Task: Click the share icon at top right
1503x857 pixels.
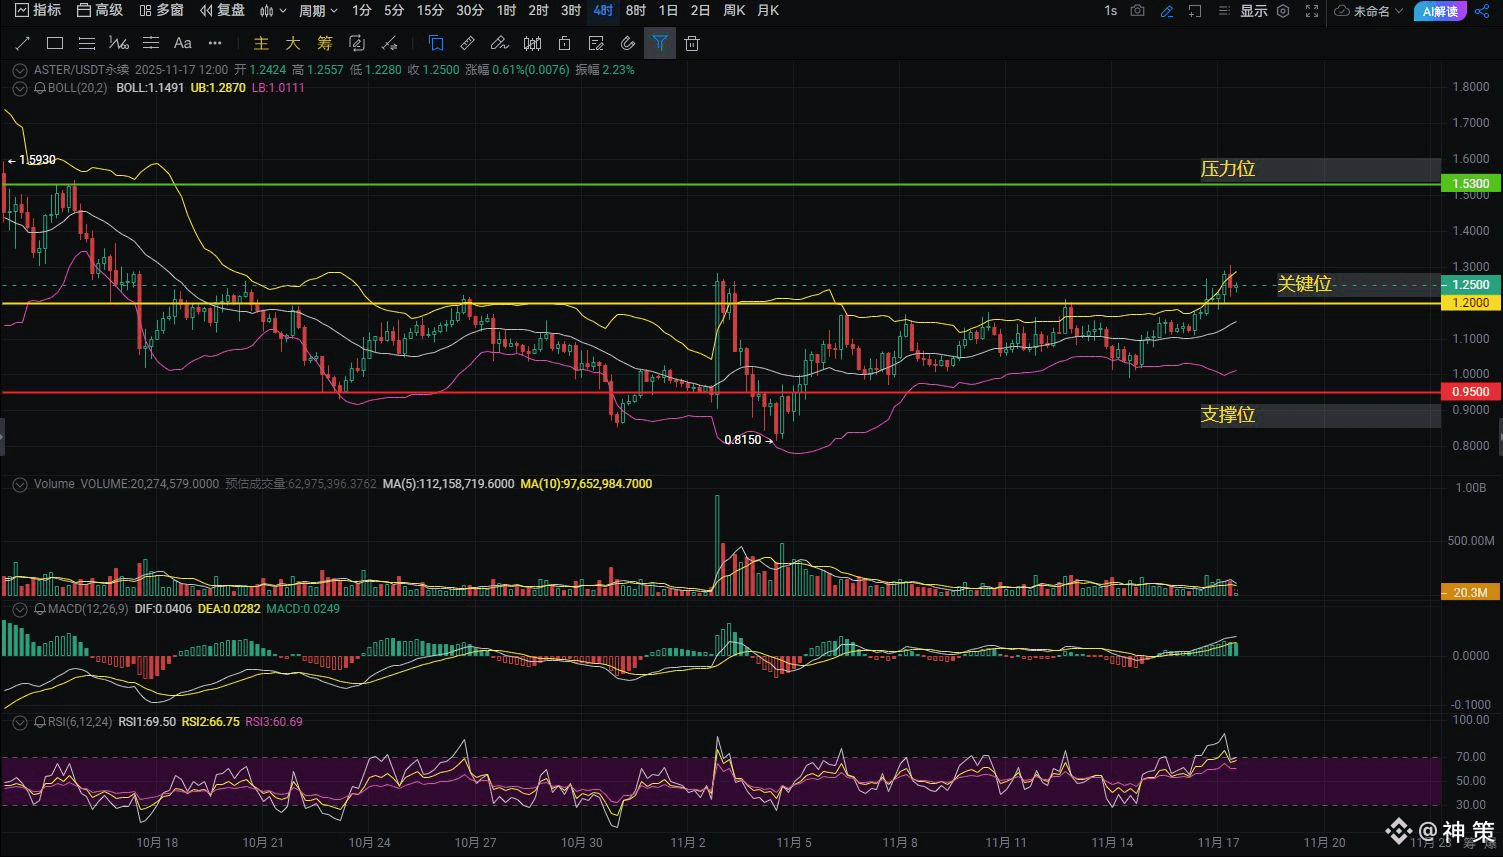Action: click(1482, 11)
